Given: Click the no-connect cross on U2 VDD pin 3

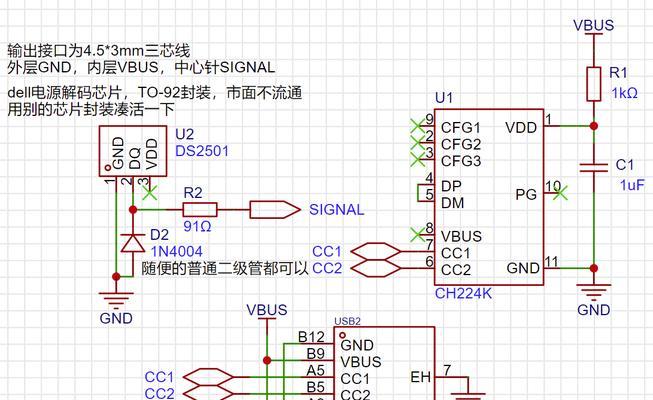Looking at the screenshot, I should [150, 192].
